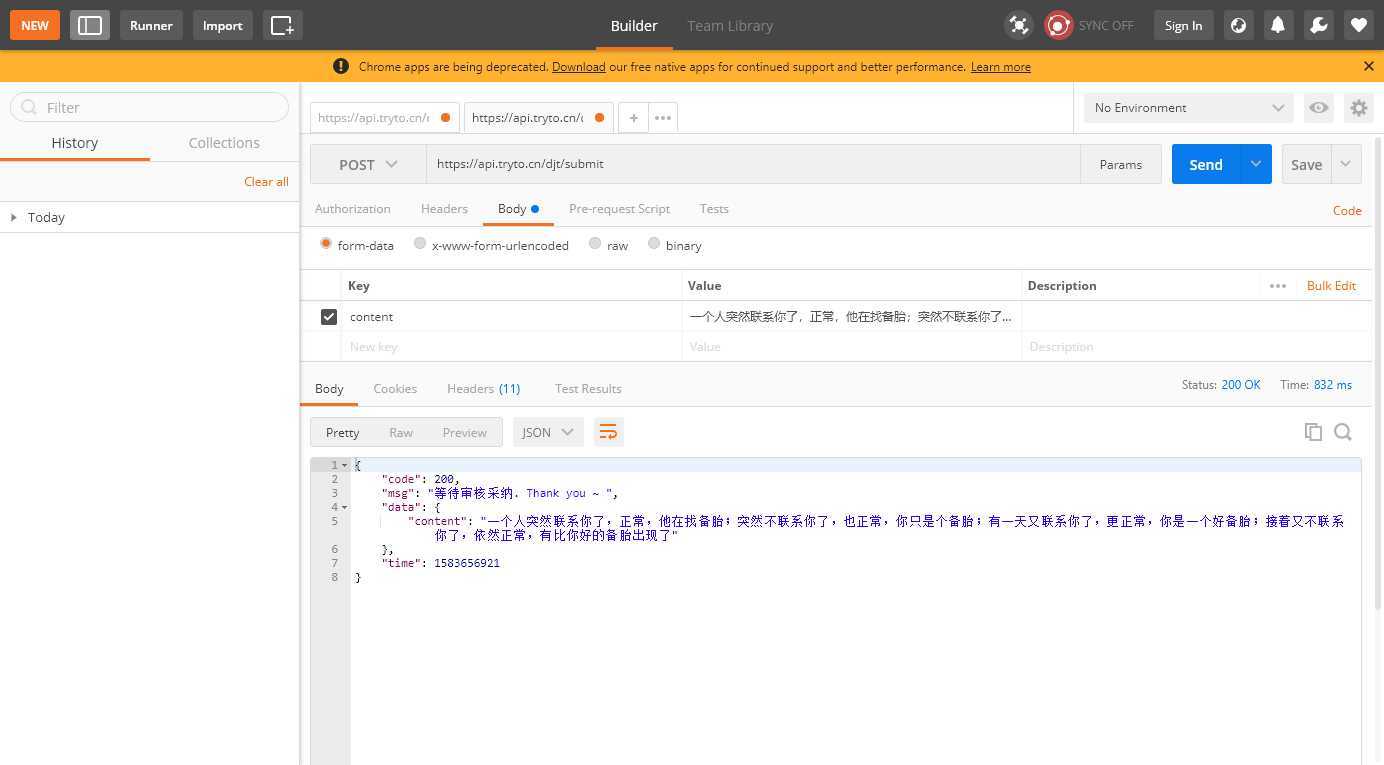Switch to the Team Library tab

pos(730,25)
